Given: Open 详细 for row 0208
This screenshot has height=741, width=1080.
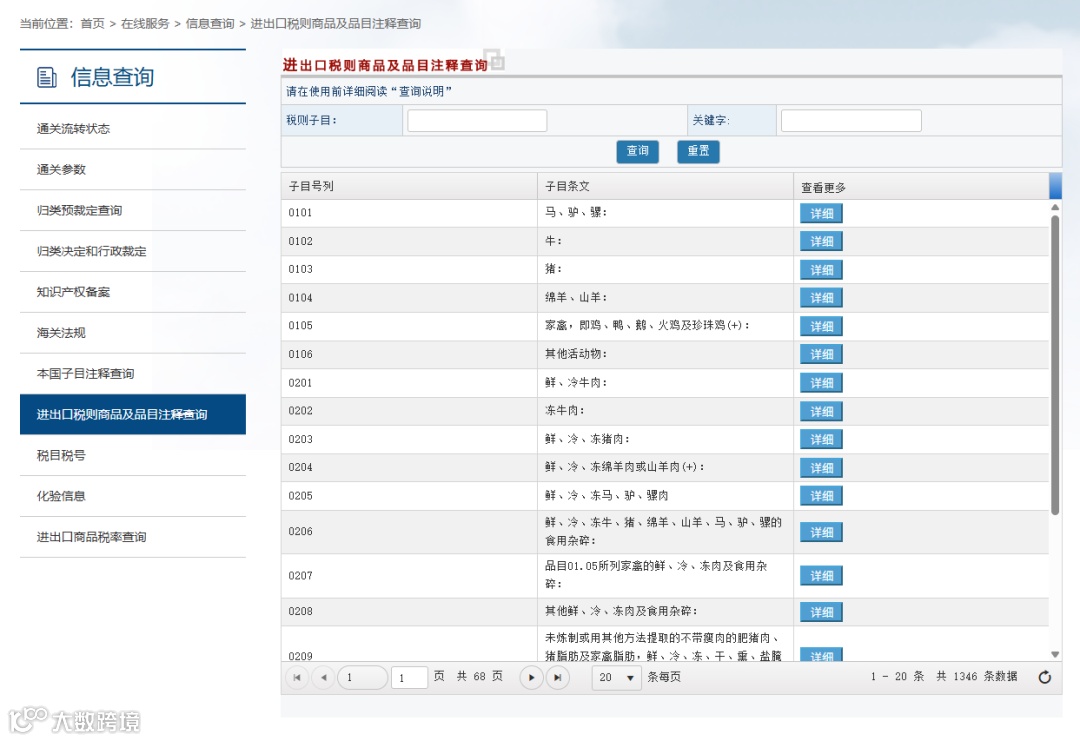Looking at the screenshot, I should click(x=821, y=612).
